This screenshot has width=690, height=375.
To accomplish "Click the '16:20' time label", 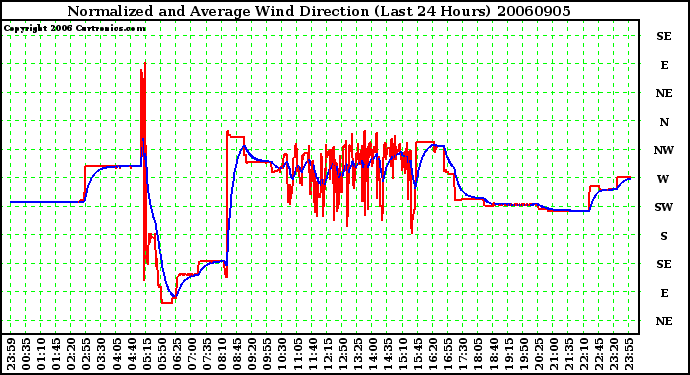I will click(433, 354).
